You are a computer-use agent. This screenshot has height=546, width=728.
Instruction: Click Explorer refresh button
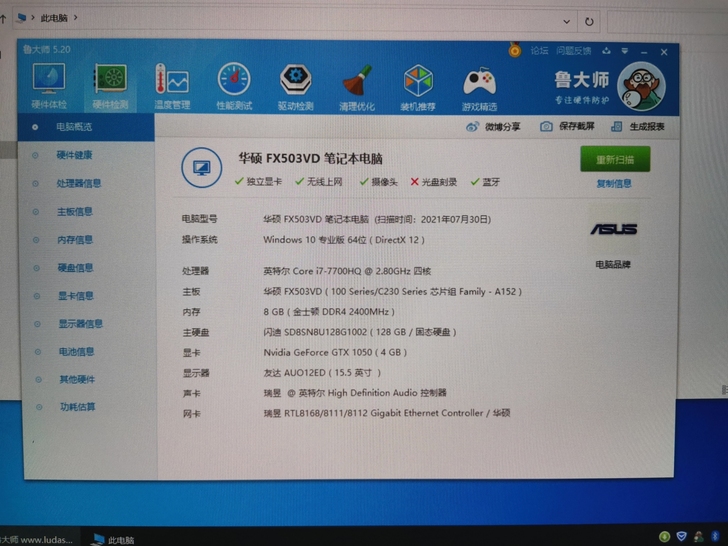pyautogui.click(x=589, y=21)
